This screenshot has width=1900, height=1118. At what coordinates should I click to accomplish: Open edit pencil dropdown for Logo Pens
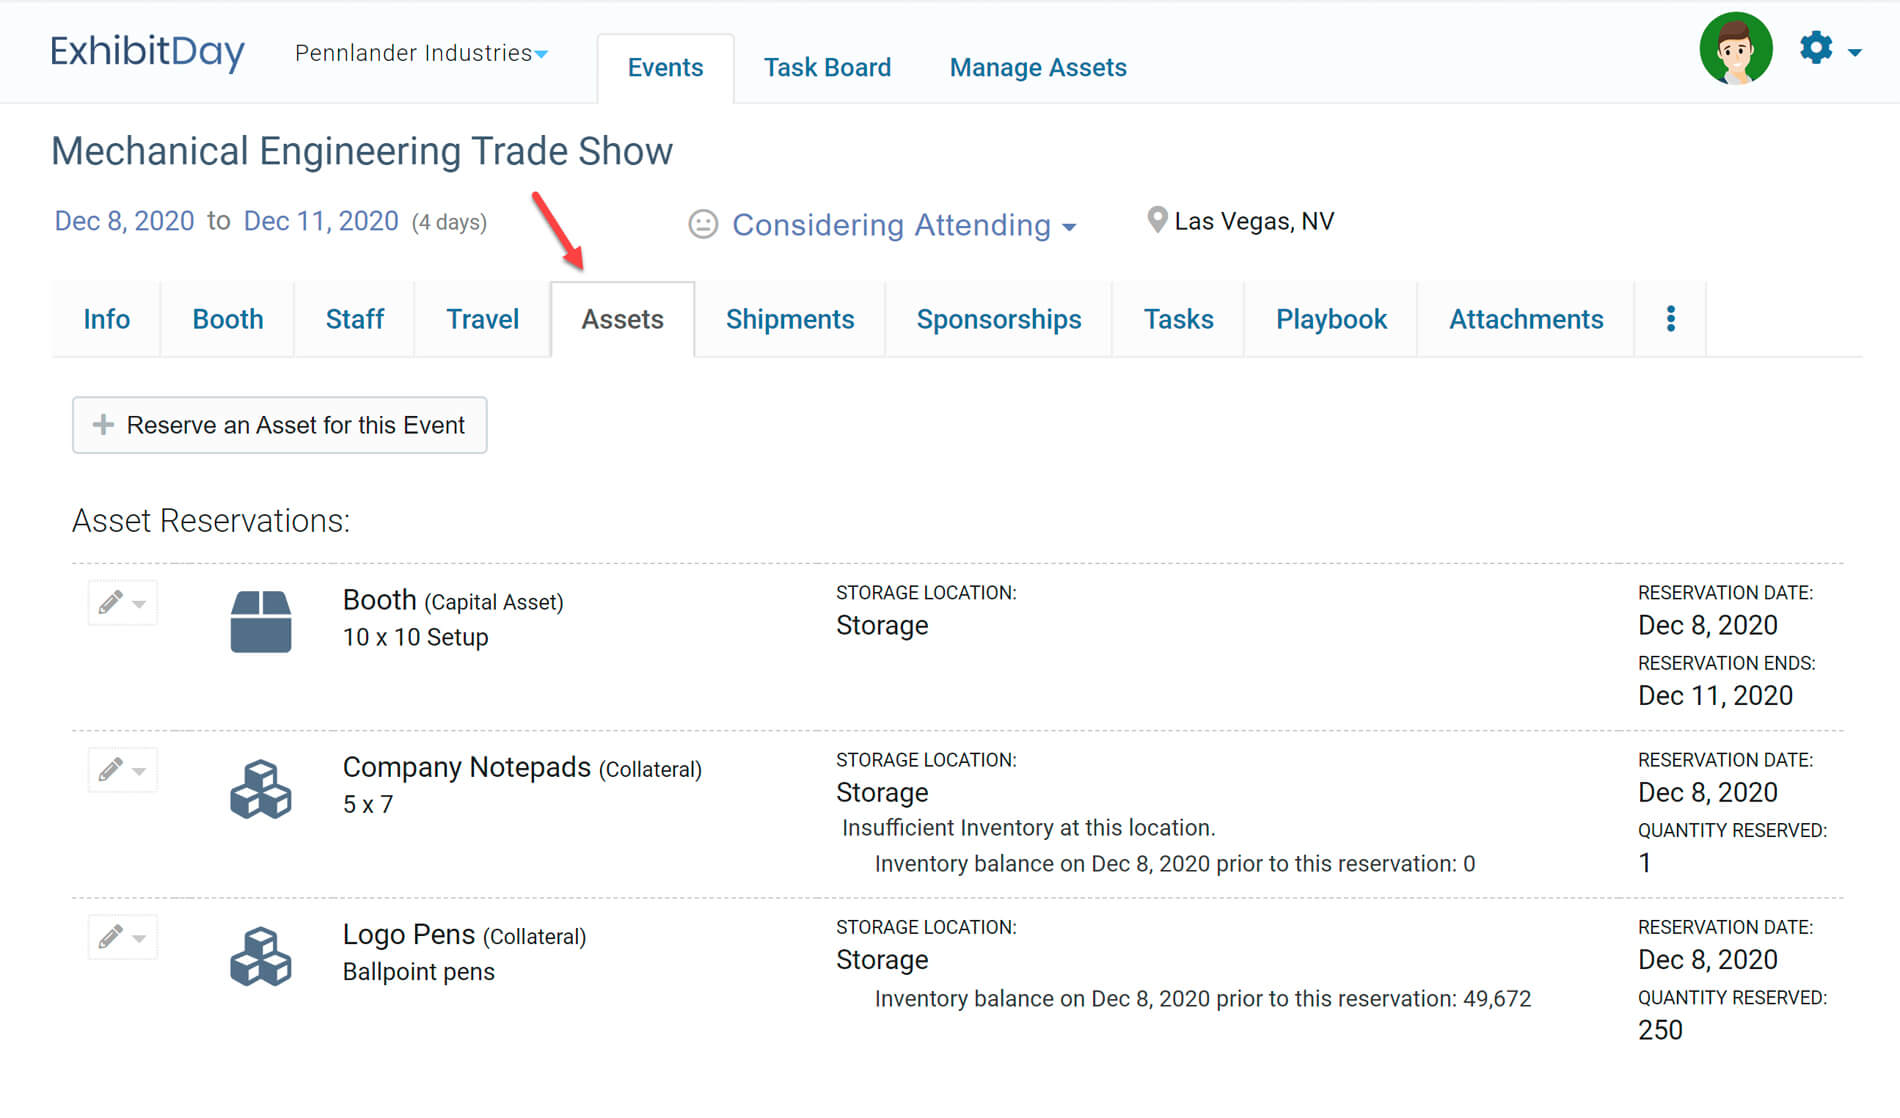tap(122, 937)
